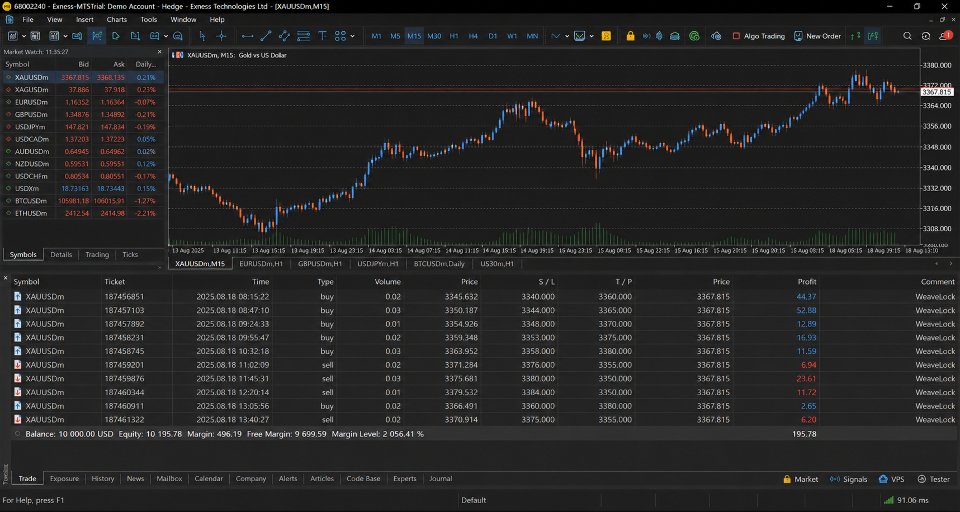The width and height of the screenshot is (960, 512).
Task: Select BTCUSDm row in Market Watch
Action: pyautogui.click(x=82, y=201)
